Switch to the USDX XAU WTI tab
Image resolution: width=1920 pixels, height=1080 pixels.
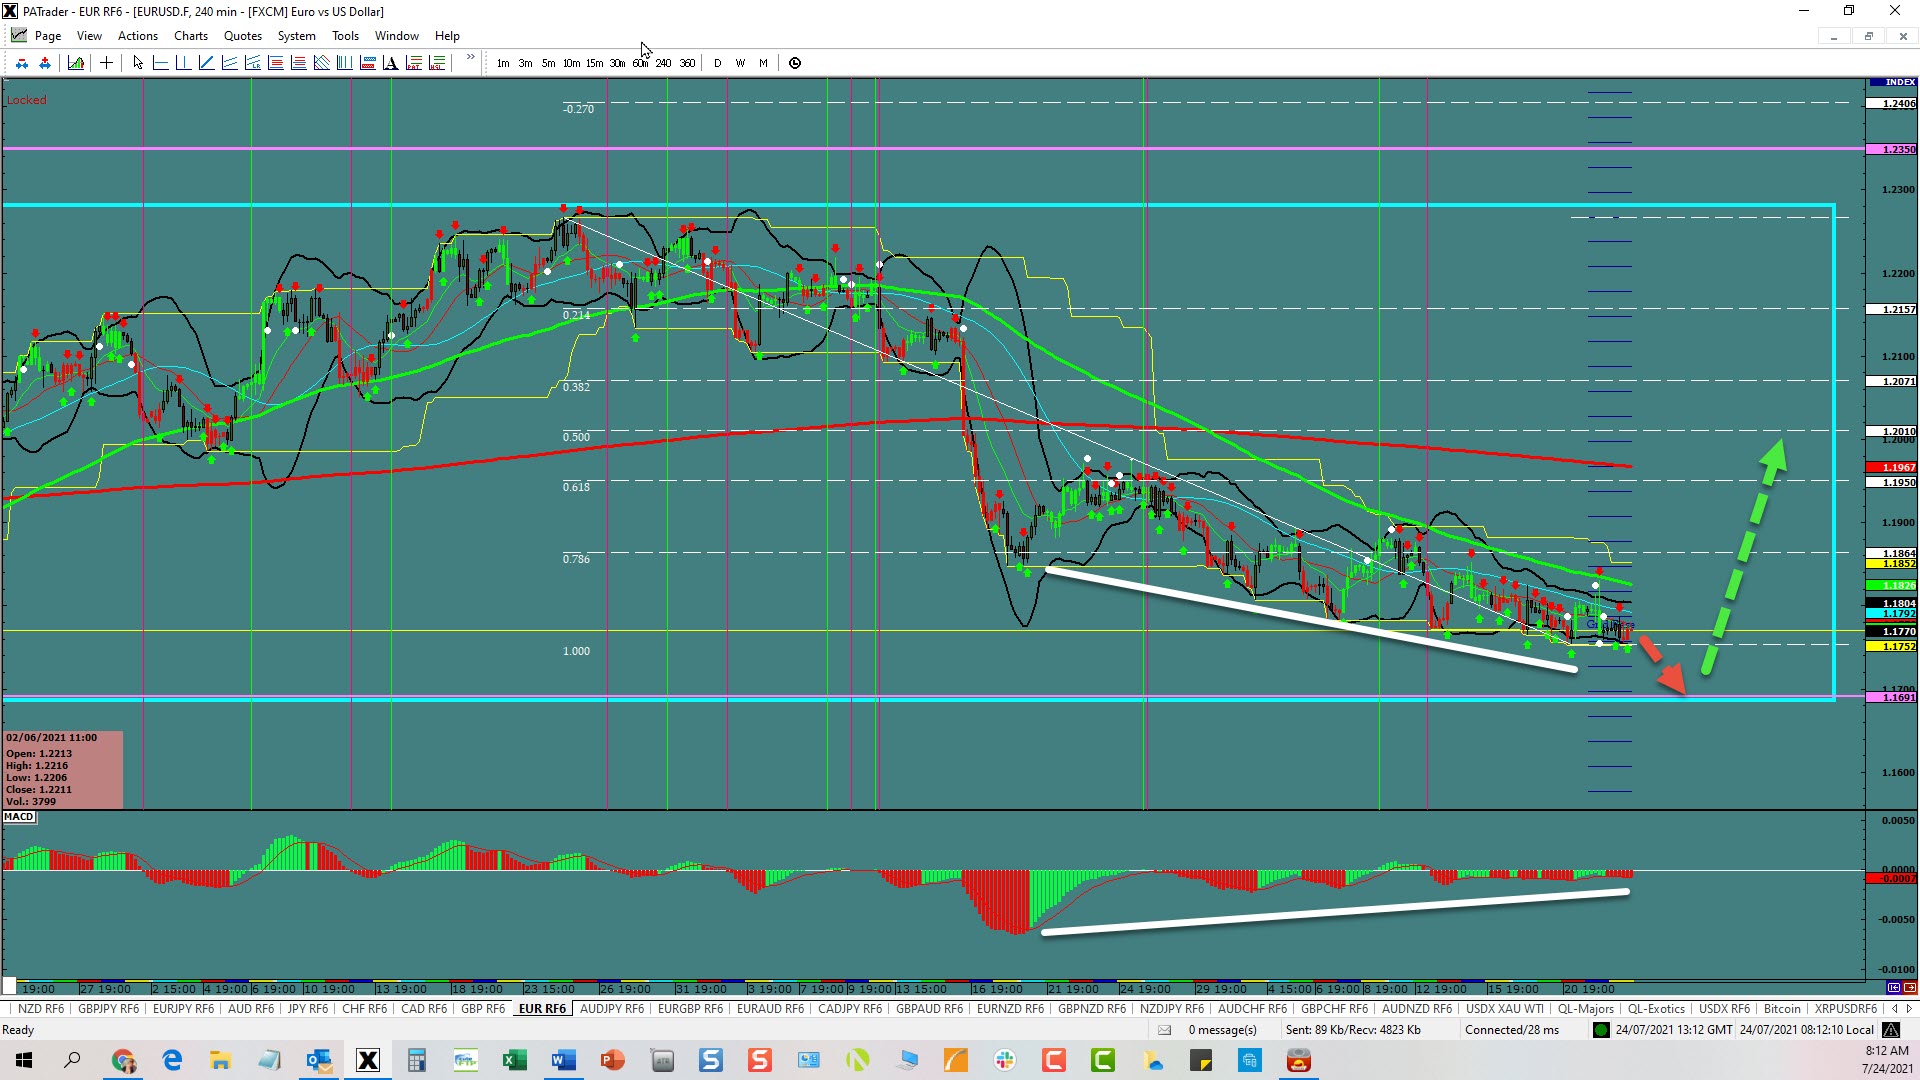click(x=1504, y=1008)
